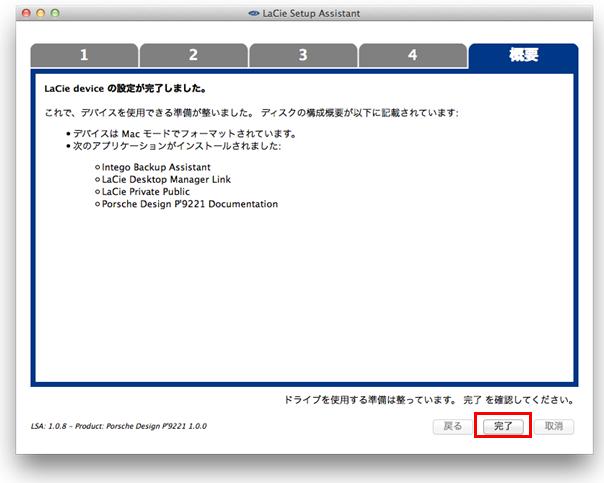The height and width of the screenshot is (483, 604).
Task: Click the sentence starting 'これで、デバイスを使用できる'
Action: [x=252, y=113]
